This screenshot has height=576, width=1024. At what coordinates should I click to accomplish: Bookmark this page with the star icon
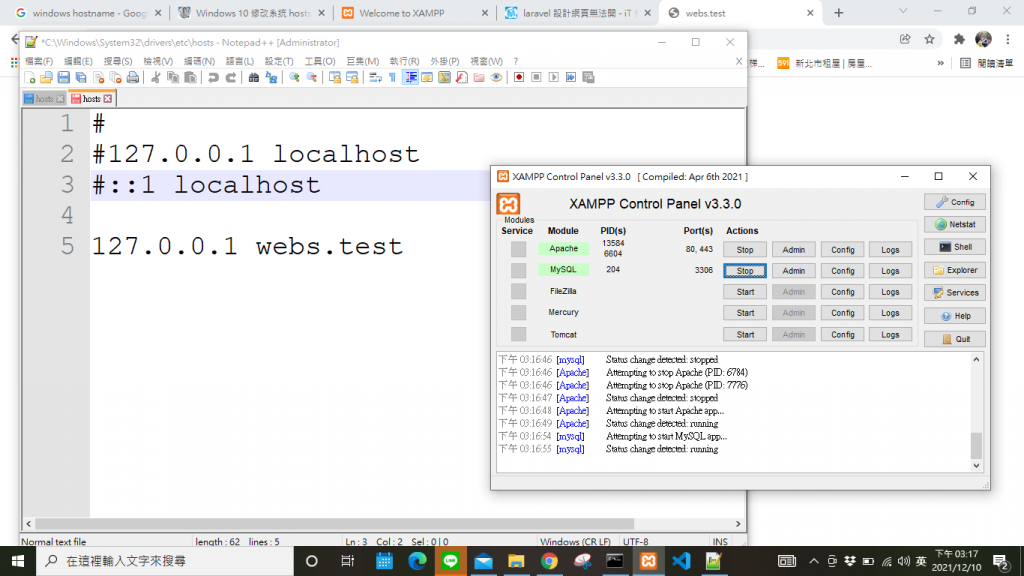[929, 39]
